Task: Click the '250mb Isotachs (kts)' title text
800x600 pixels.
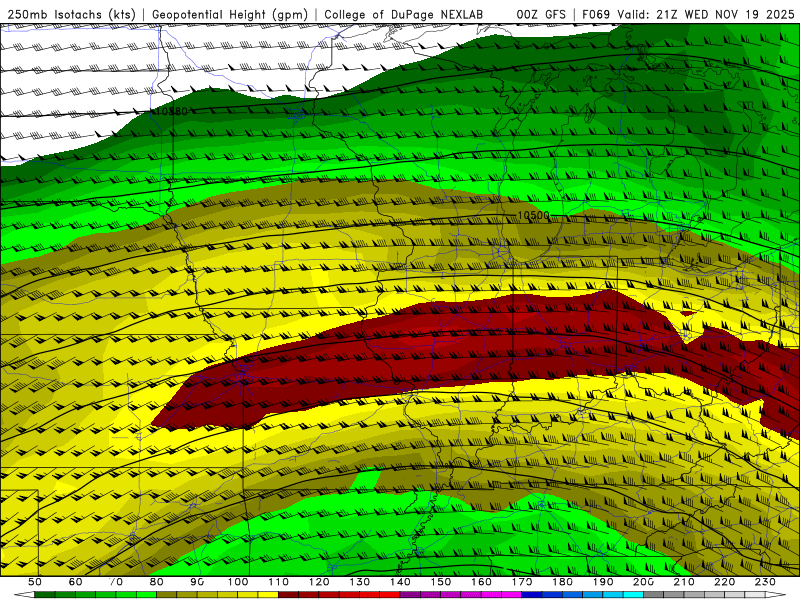Action: click(x=71, y=15)
